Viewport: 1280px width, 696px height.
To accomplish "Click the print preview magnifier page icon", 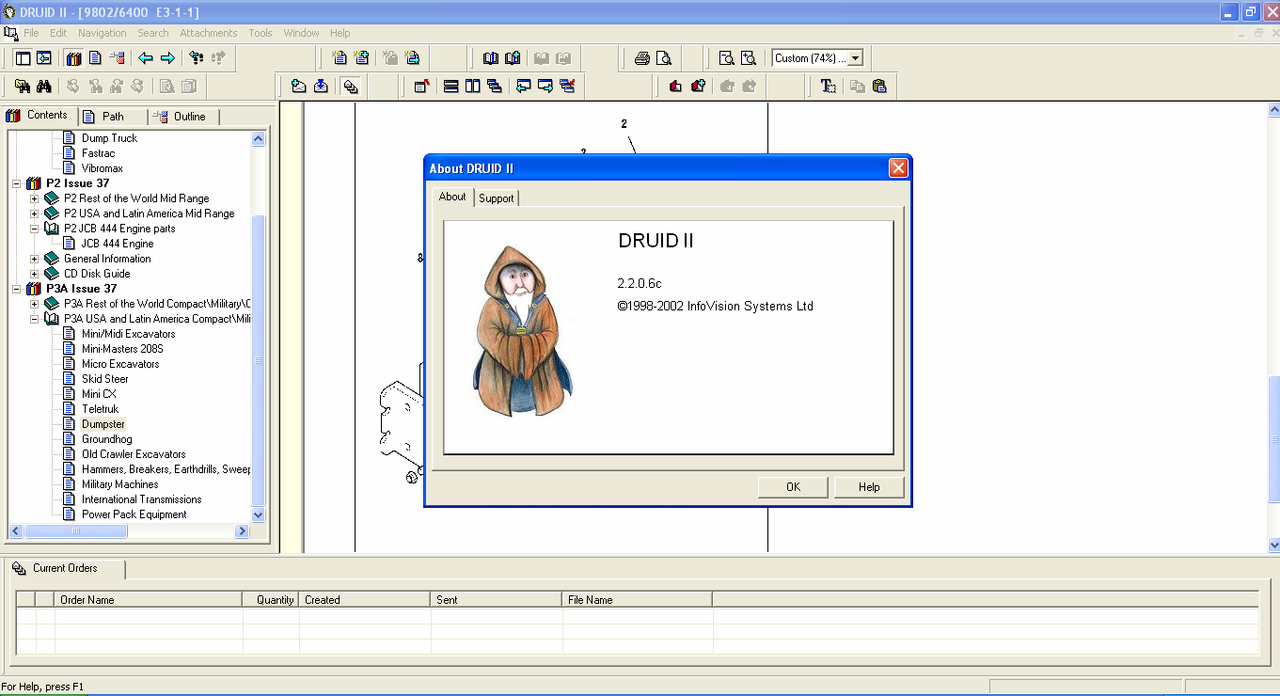I will (664, 58).
